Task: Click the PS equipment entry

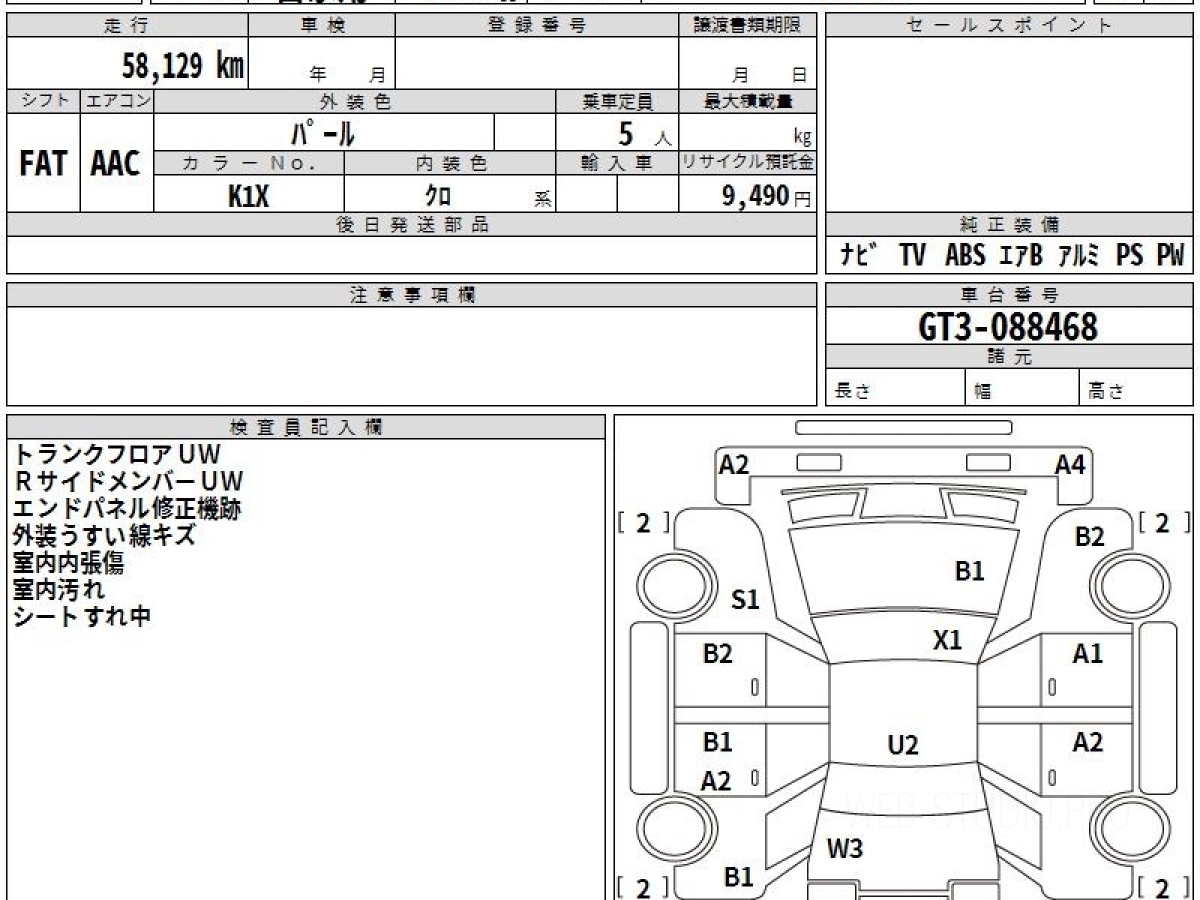Action: point(1130,256)
